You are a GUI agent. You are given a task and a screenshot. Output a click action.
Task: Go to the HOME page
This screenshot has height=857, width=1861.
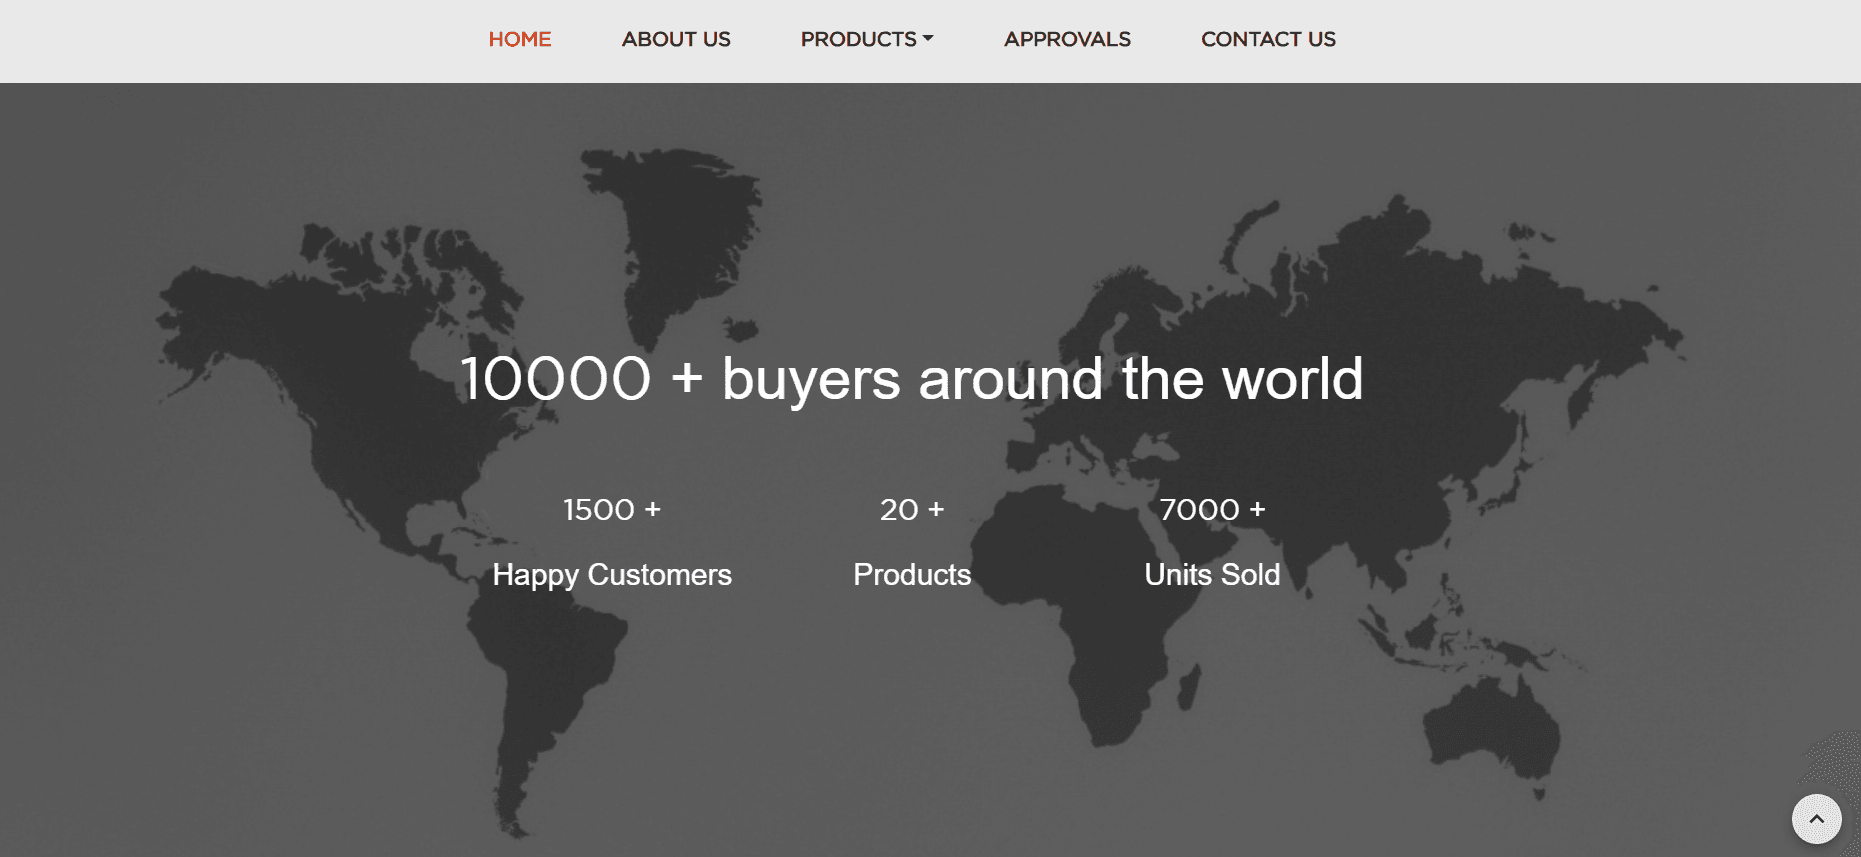519,39
